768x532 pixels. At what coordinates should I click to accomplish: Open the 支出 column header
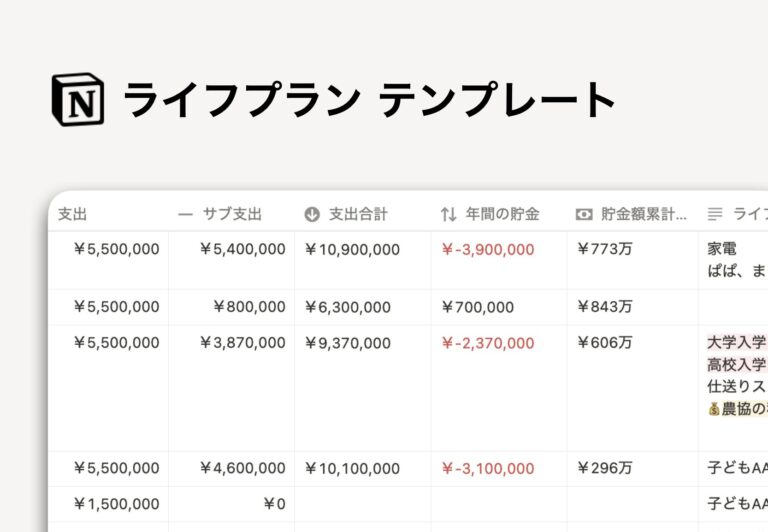tap(108, 214)
